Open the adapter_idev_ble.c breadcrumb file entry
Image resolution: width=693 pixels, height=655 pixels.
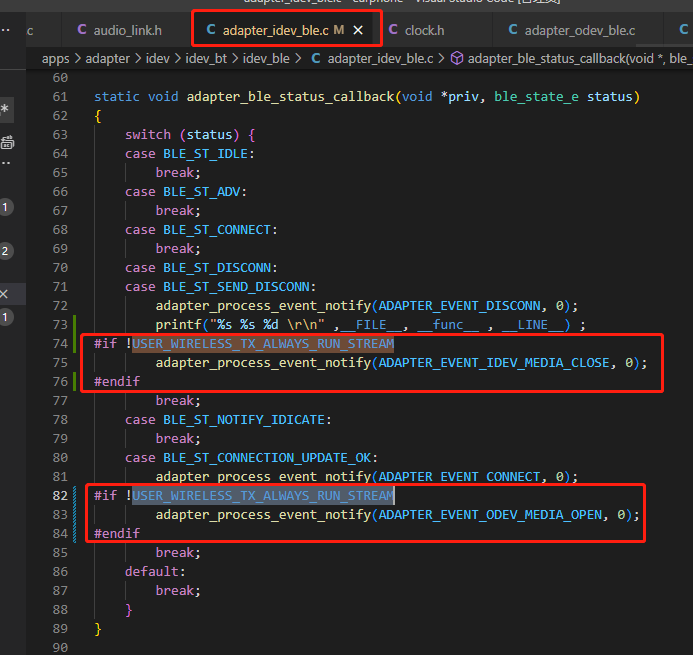pyautogui.click(x=380, y=58)
